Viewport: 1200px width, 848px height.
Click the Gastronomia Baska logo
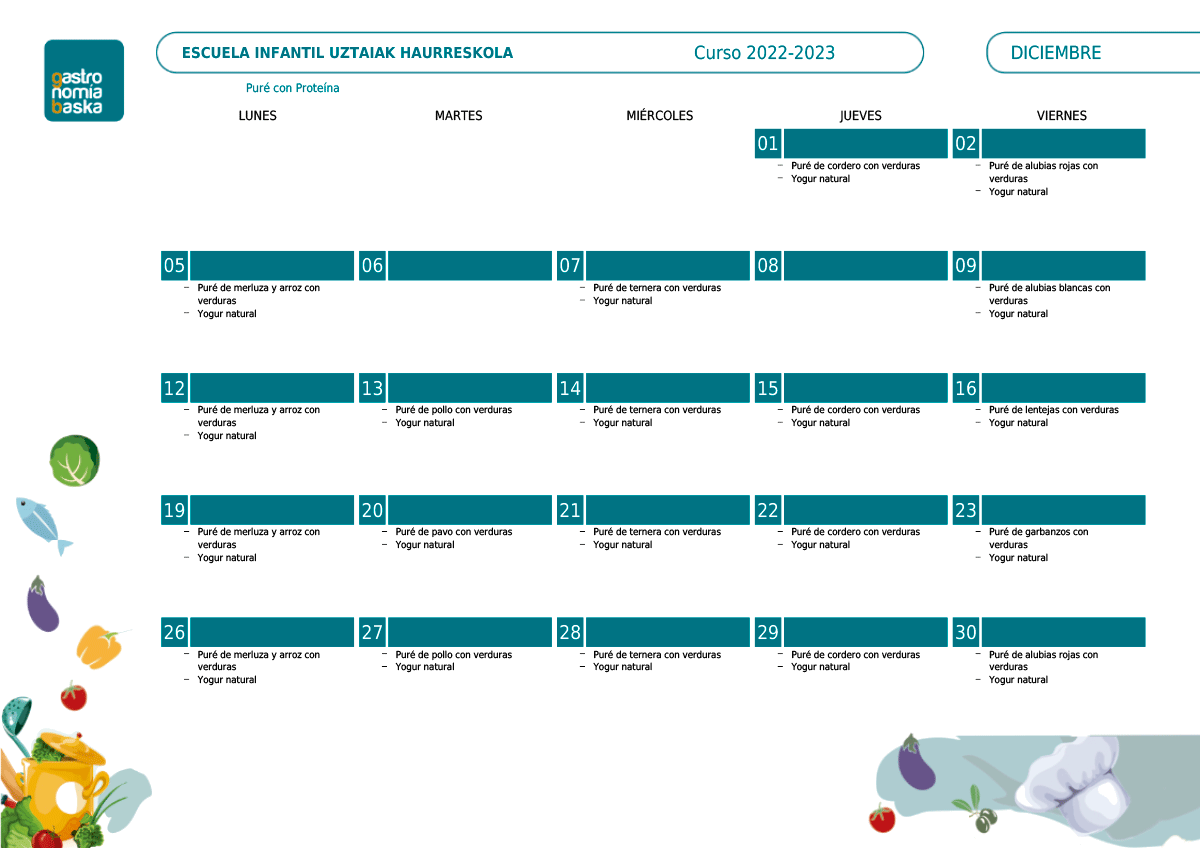84,81
